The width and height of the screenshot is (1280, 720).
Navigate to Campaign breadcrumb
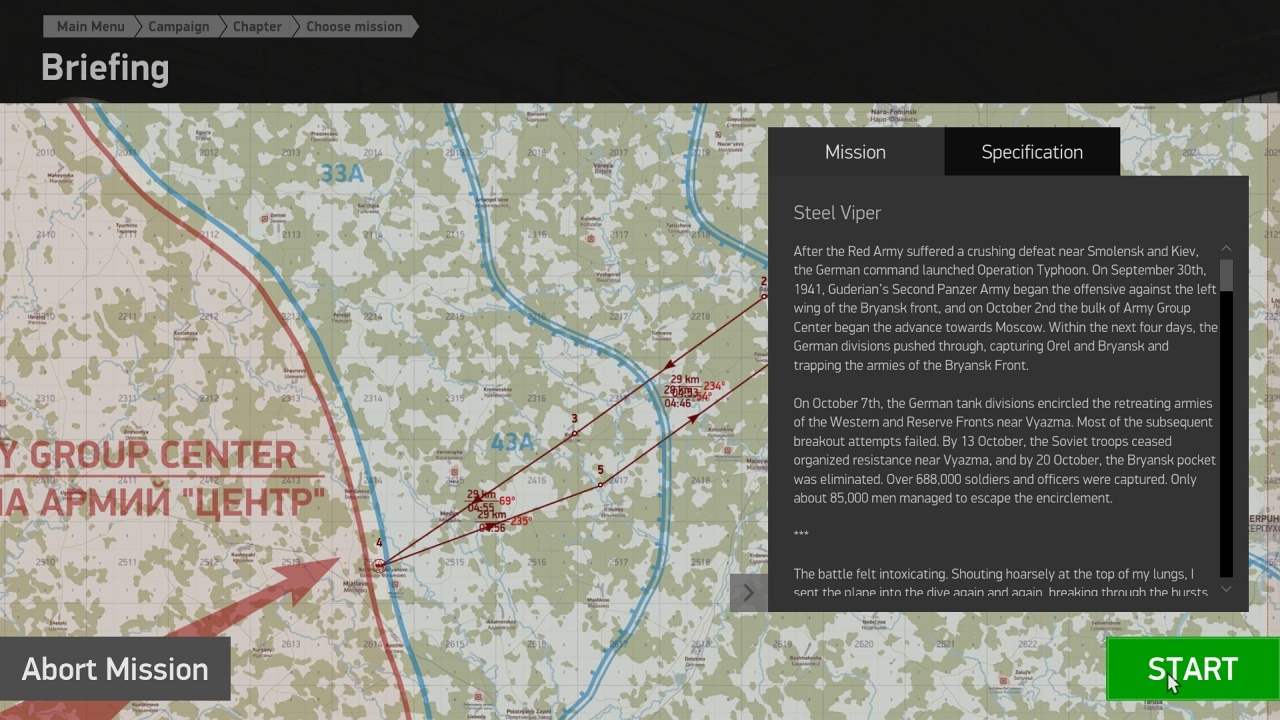point(178,27)
